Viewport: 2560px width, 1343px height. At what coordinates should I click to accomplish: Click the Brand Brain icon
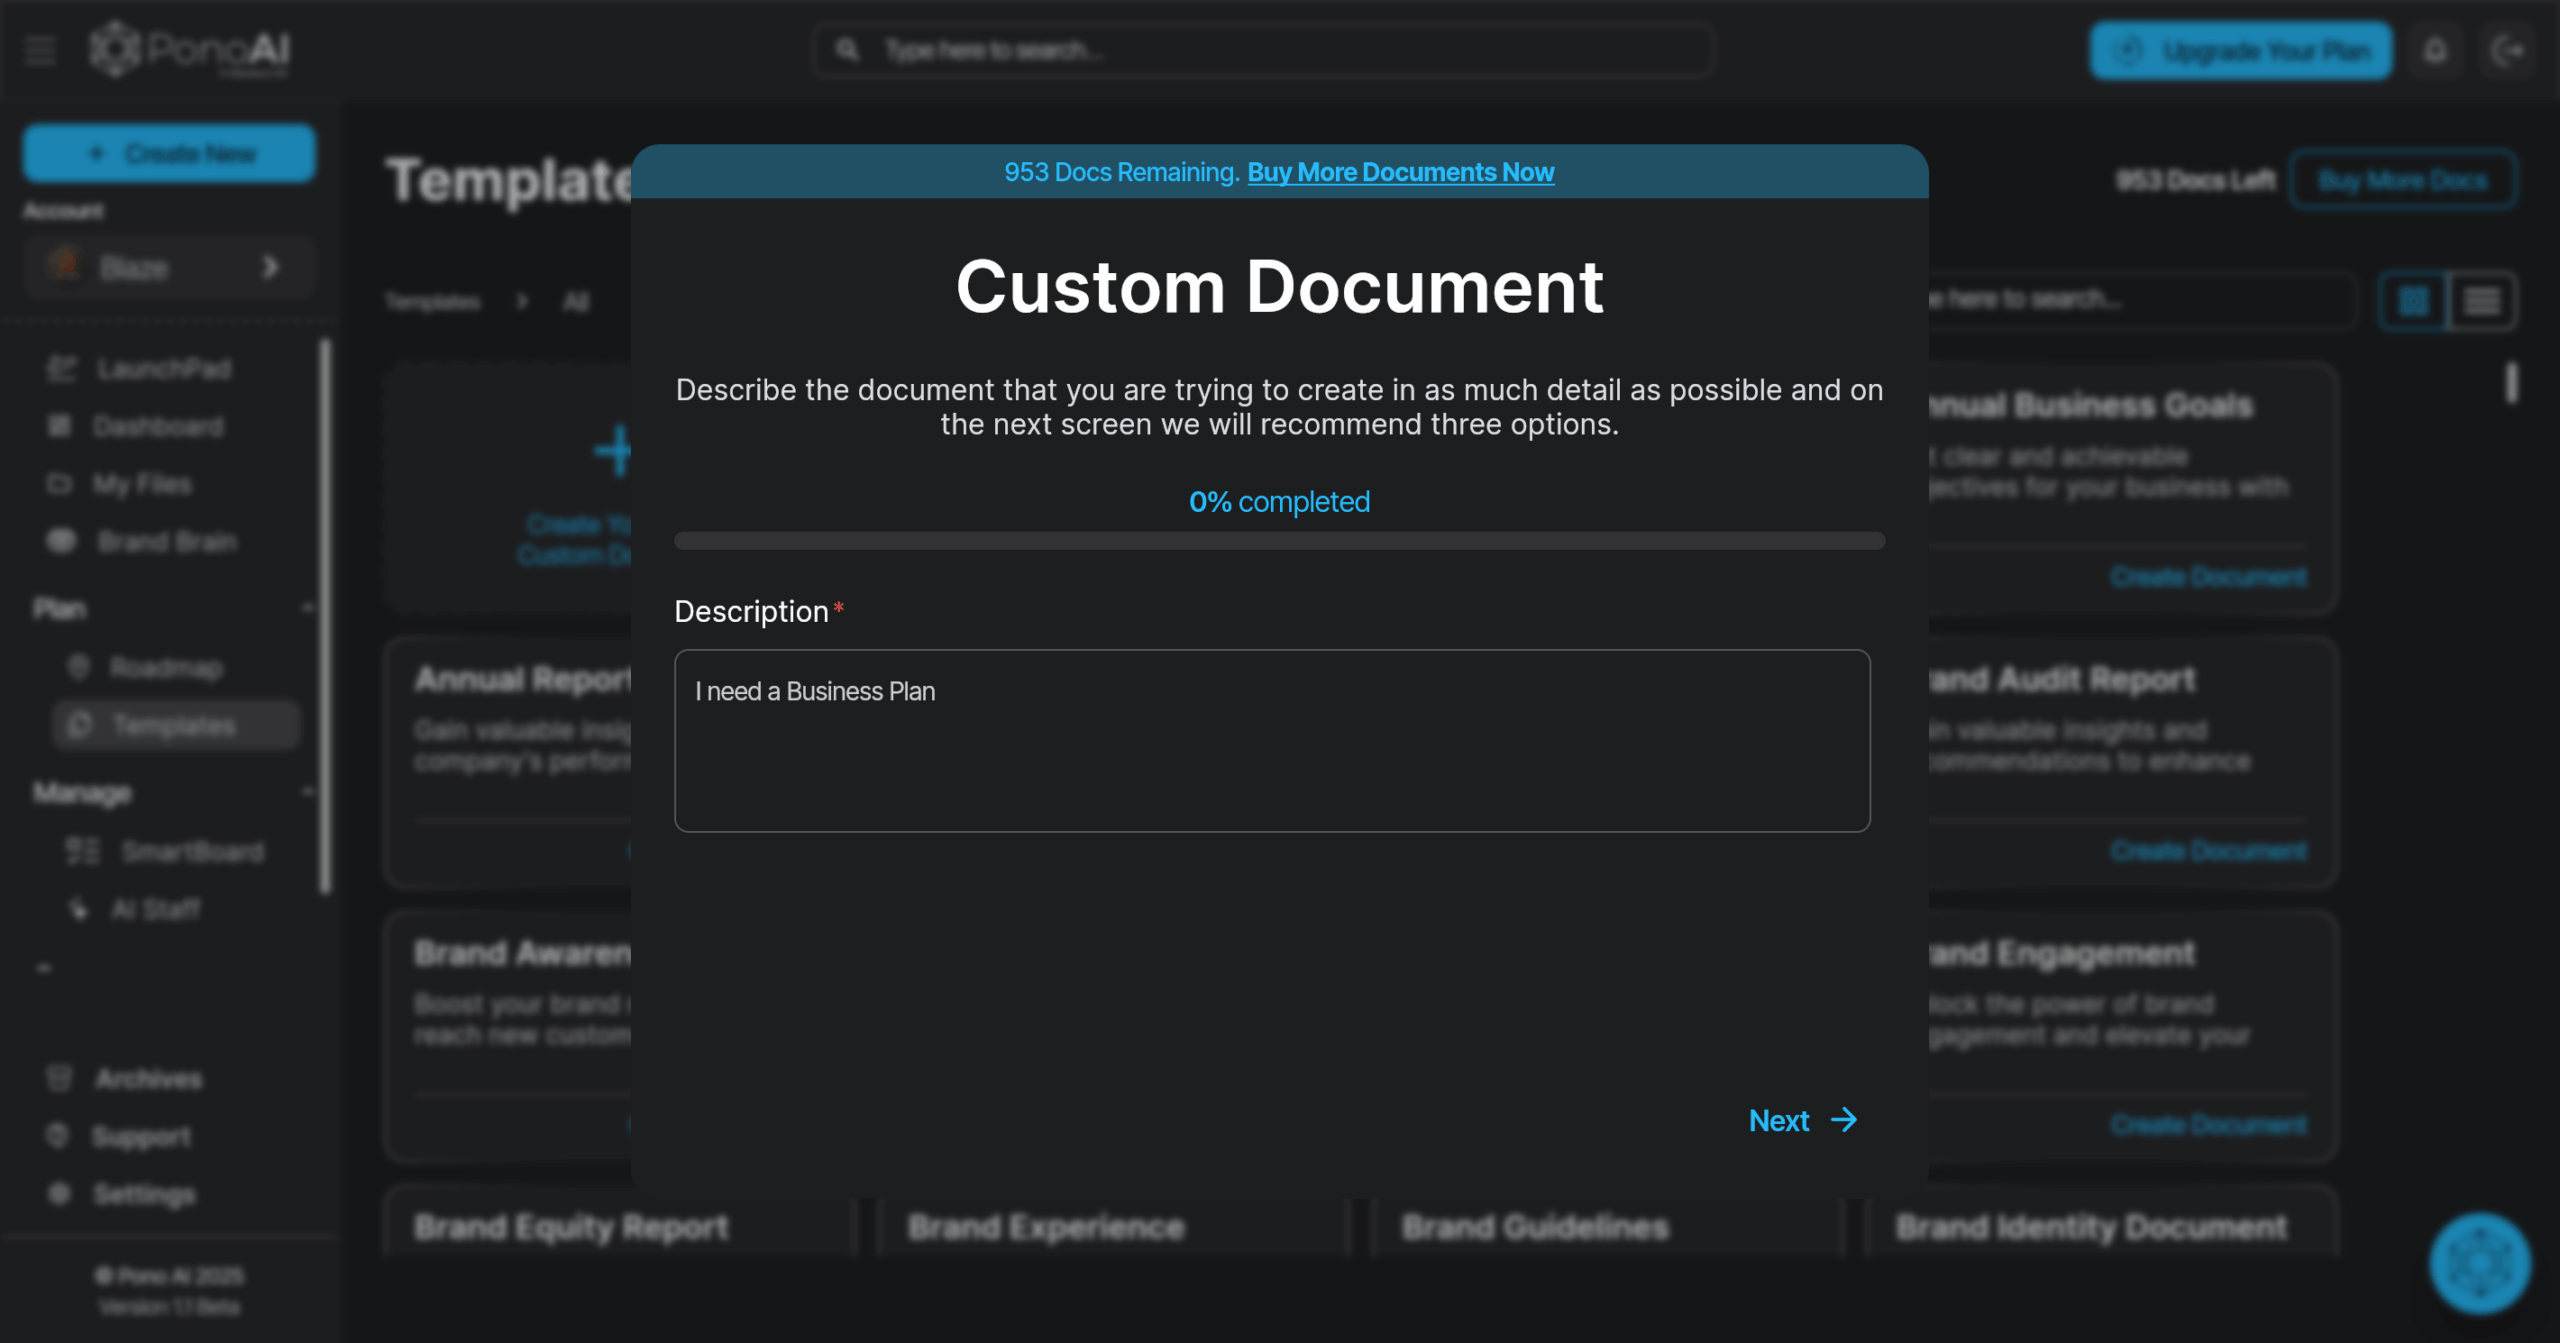(x=61, y=541)
